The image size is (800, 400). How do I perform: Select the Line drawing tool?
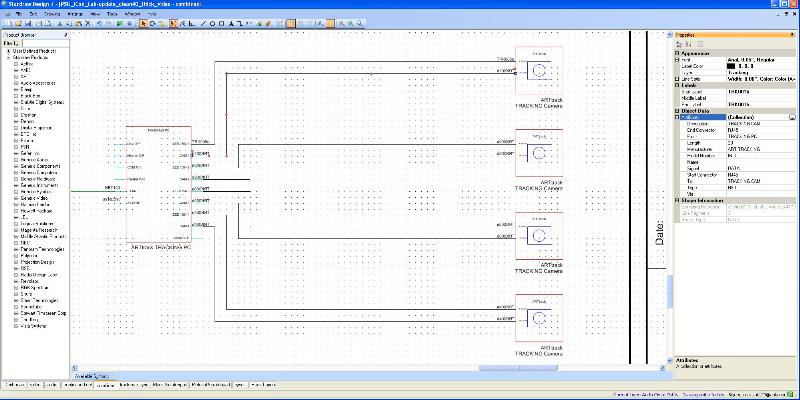205,22
